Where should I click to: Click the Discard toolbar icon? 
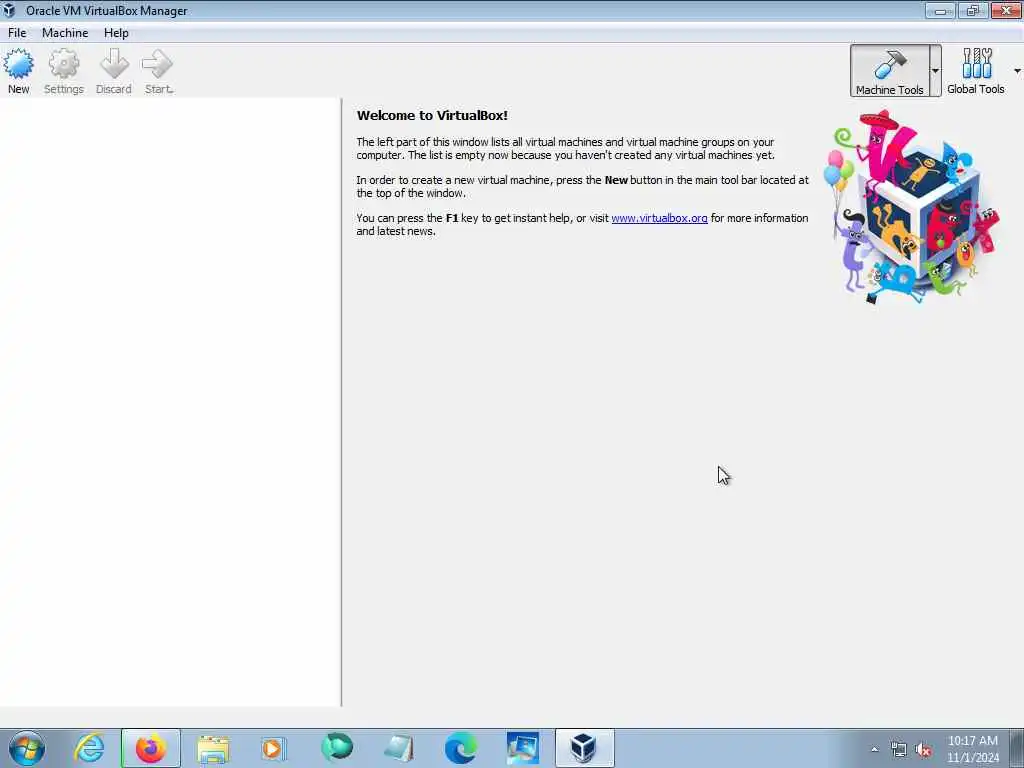tap(114, 71)
